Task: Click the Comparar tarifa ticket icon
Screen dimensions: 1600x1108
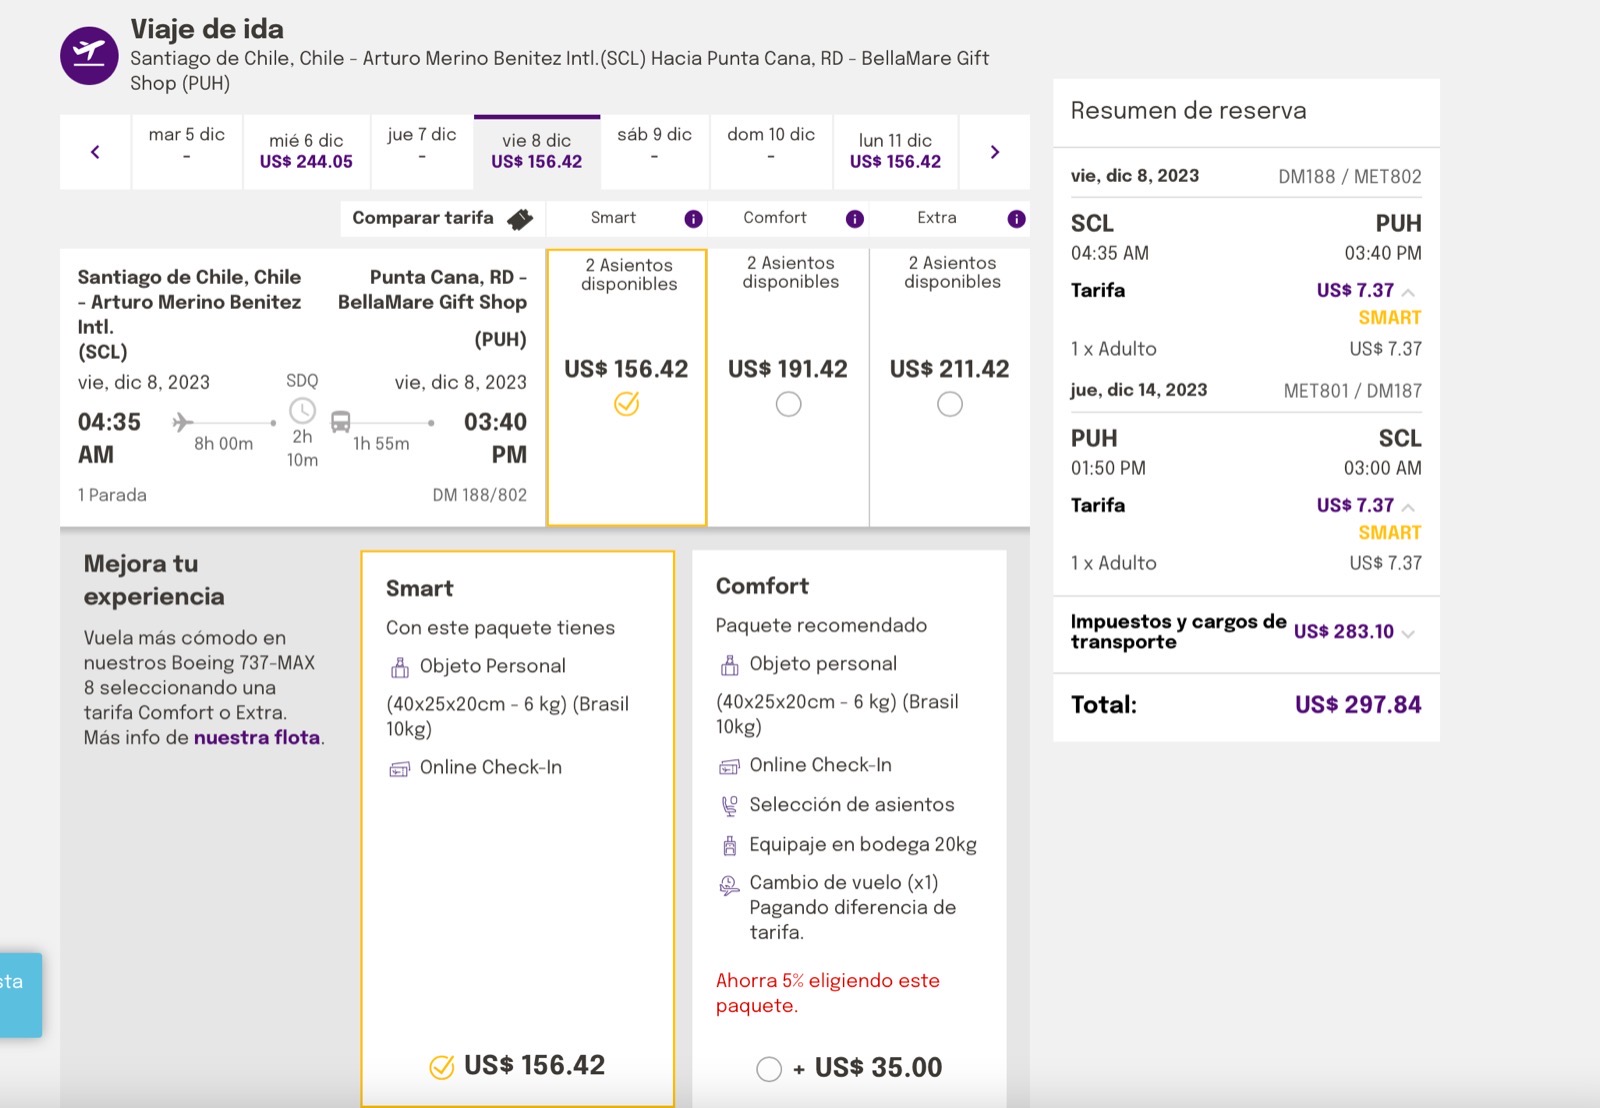Action: [520, 219]
